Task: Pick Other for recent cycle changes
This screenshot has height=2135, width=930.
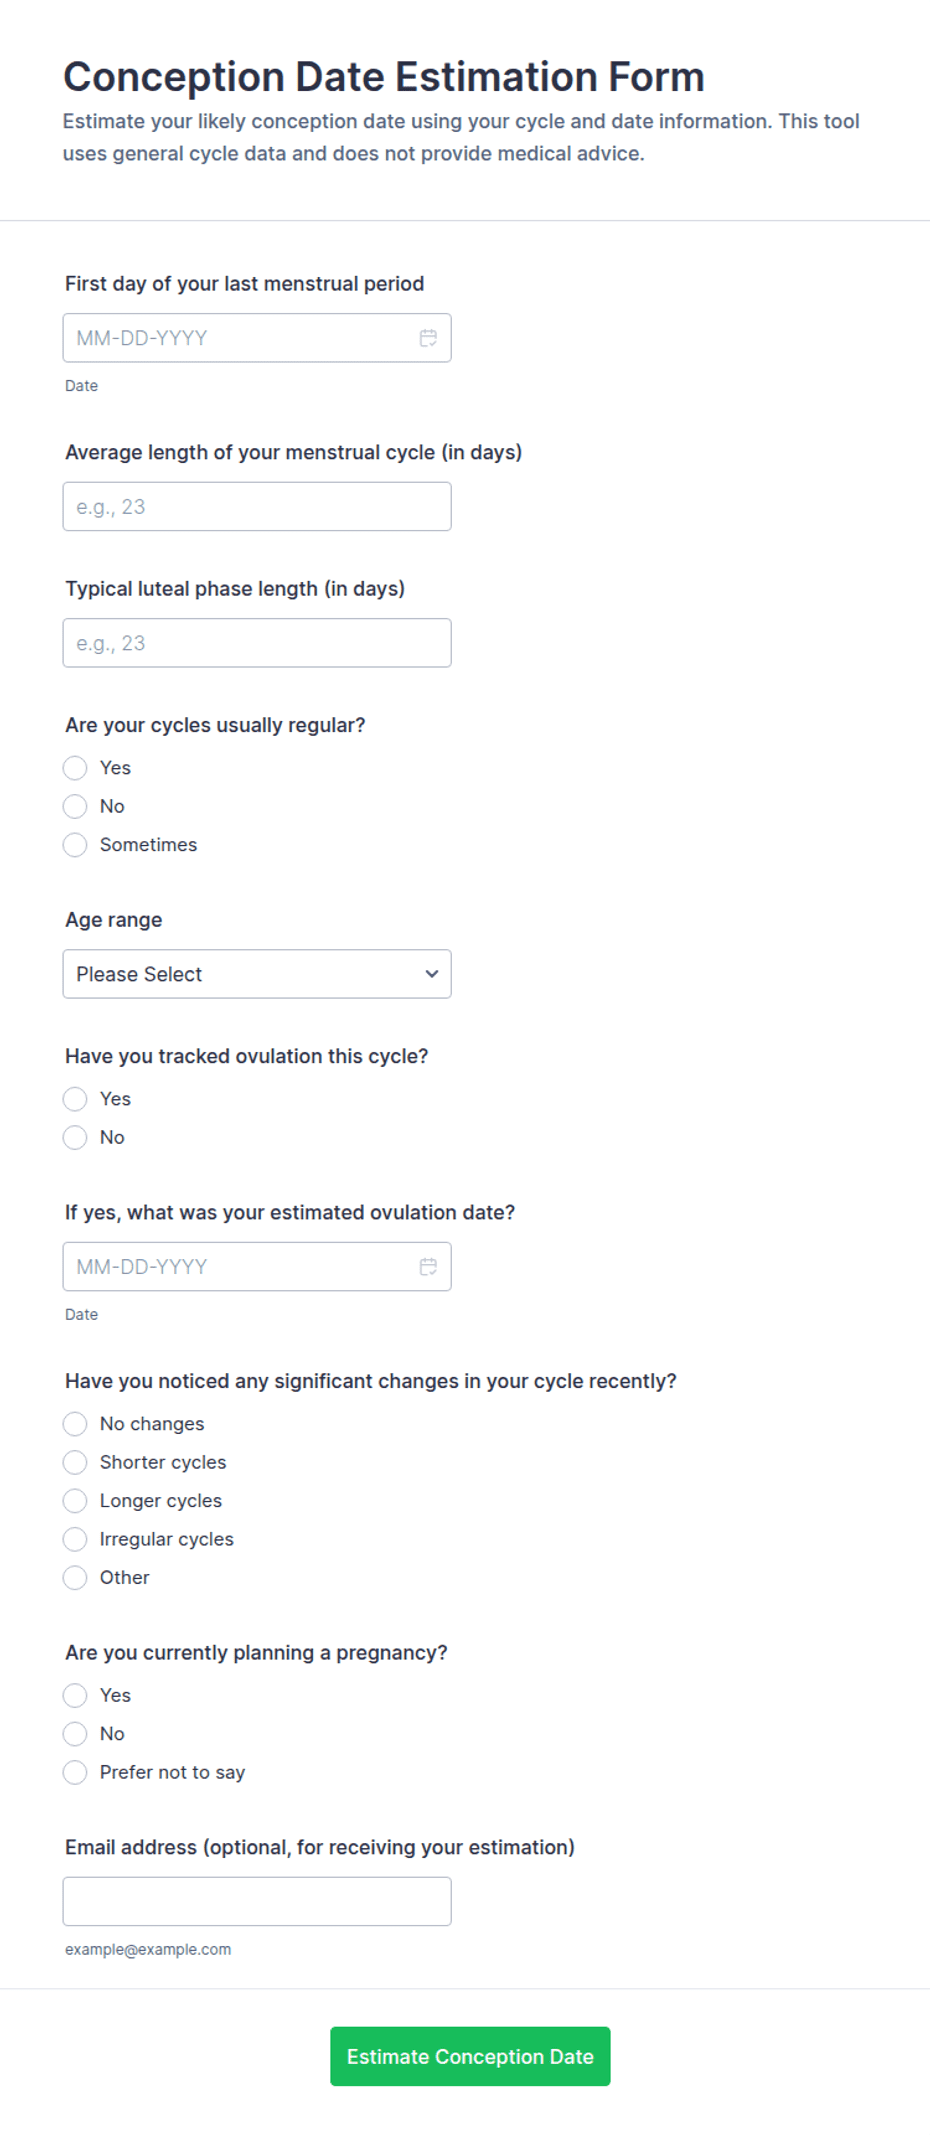Action: click(75, 1578)
